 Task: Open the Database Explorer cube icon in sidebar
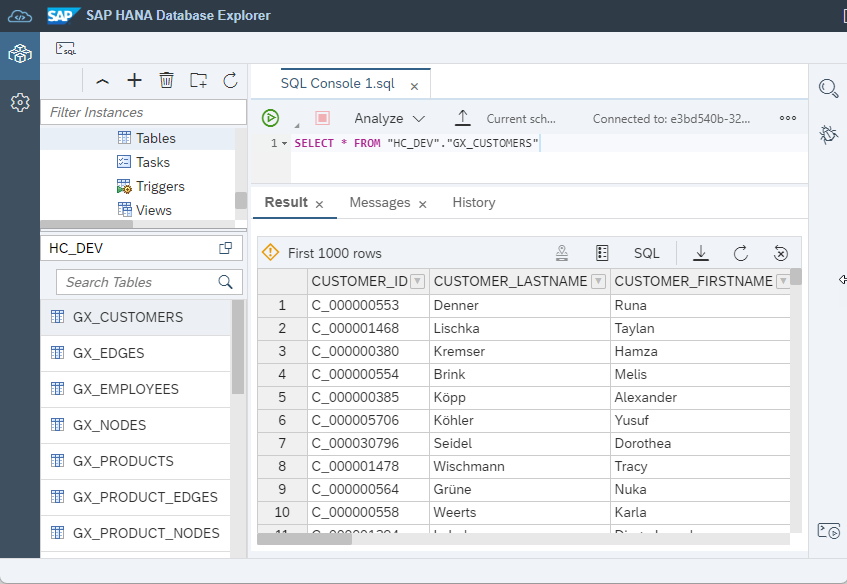20,54
